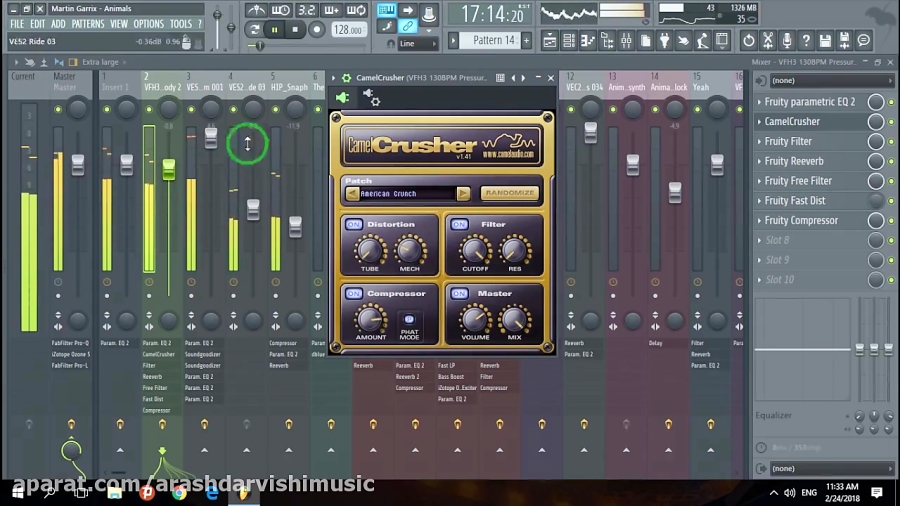The height and width of the screenshot is (506, 900).
Task: Click the 128.000 tempo field
Action: (x=348, y=29)
